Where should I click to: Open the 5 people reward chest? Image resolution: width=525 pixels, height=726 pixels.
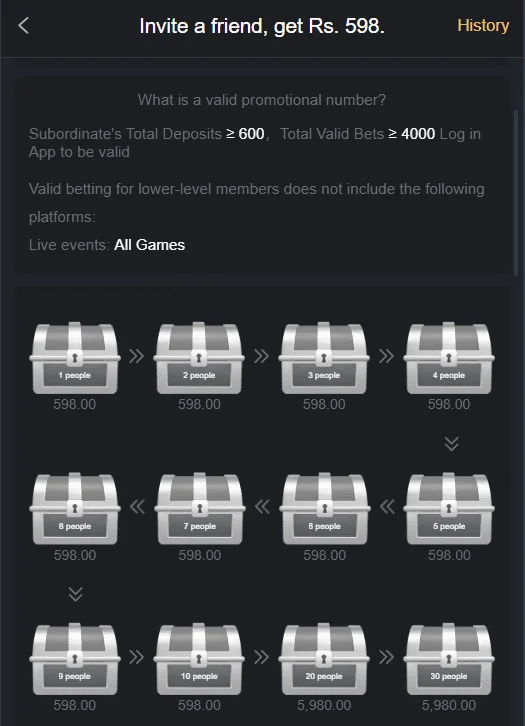(449, 508)
